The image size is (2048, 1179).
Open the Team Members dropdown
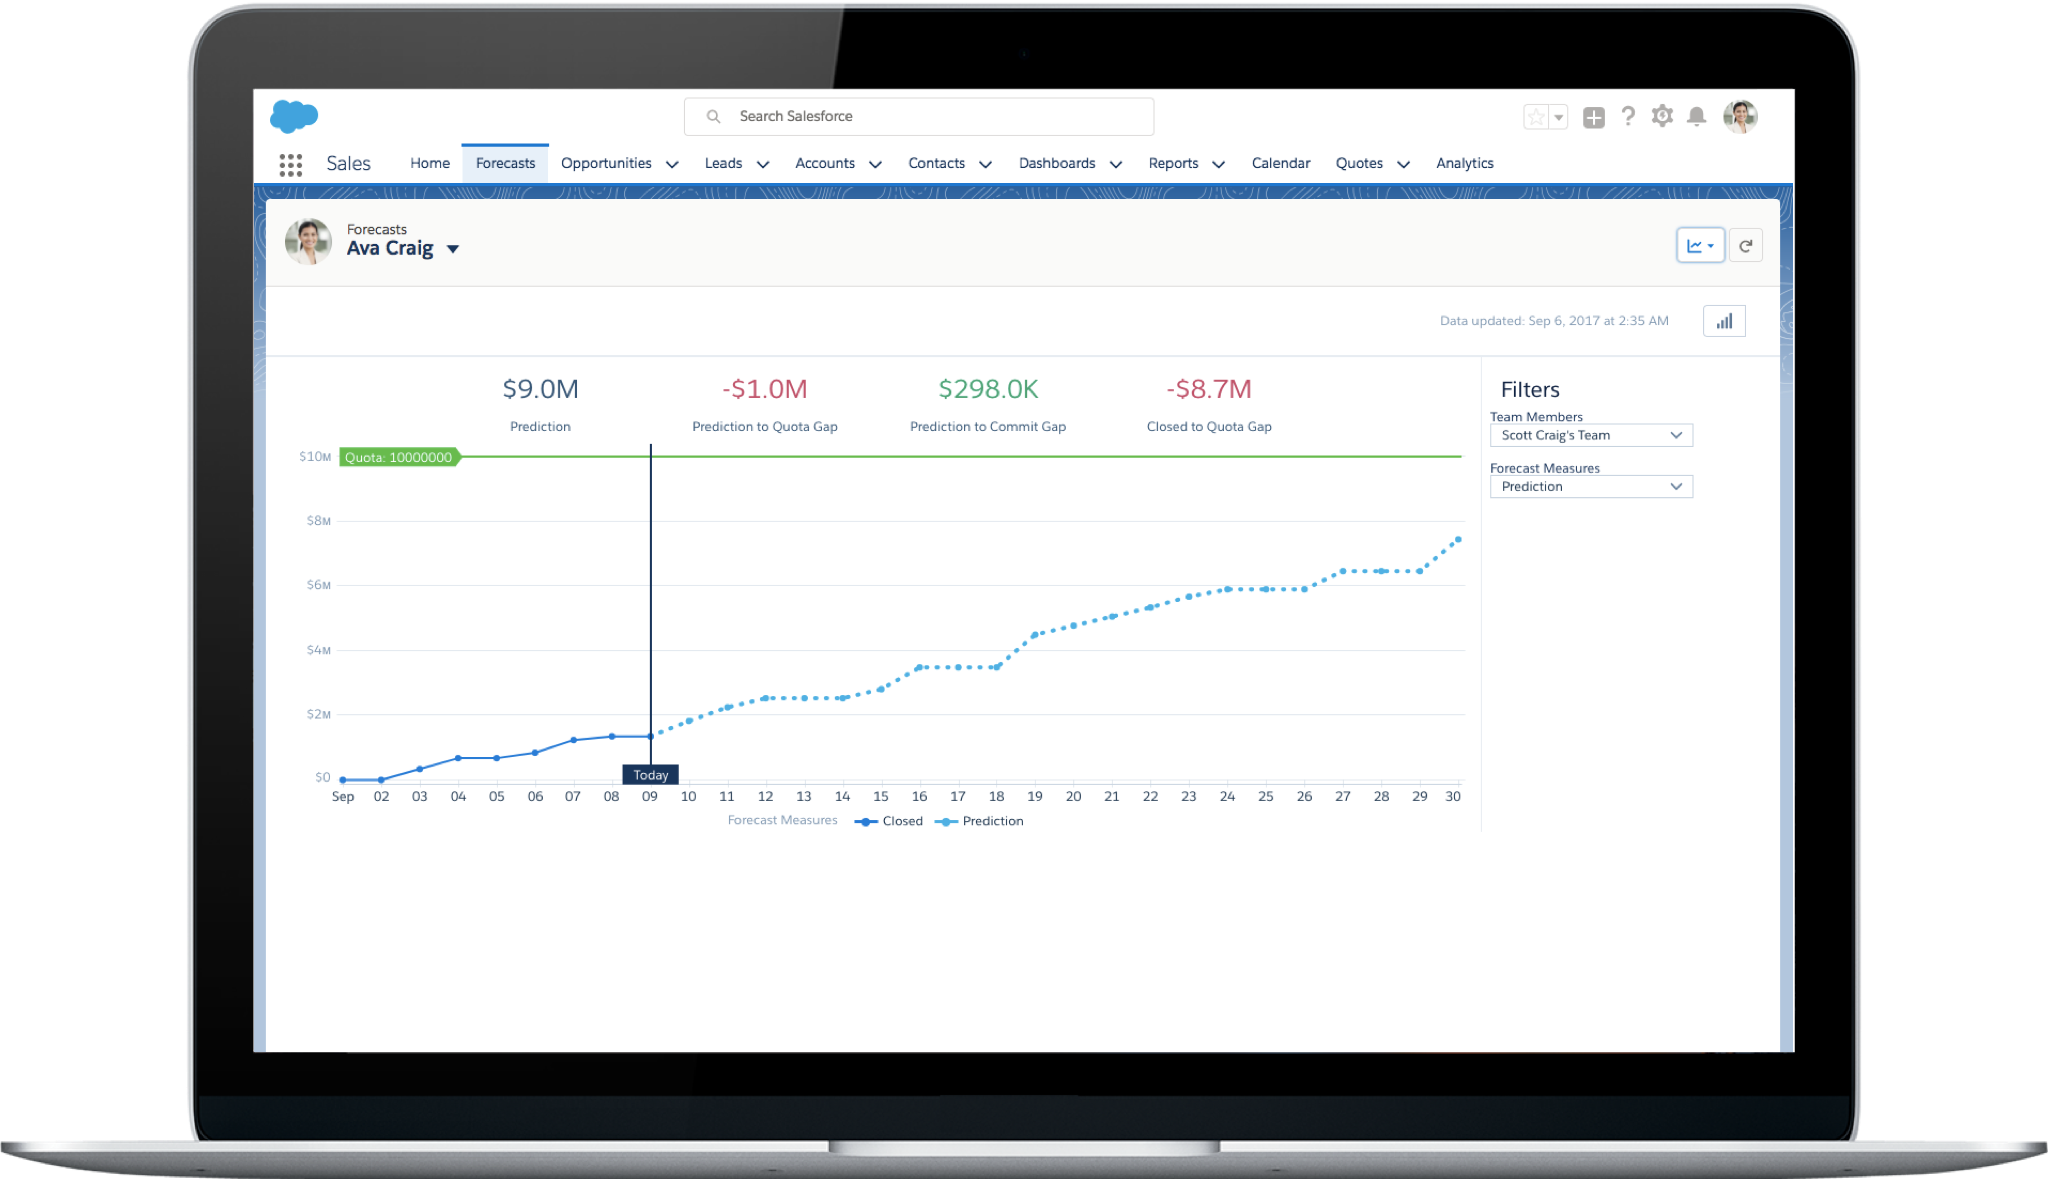(1591, 435)
